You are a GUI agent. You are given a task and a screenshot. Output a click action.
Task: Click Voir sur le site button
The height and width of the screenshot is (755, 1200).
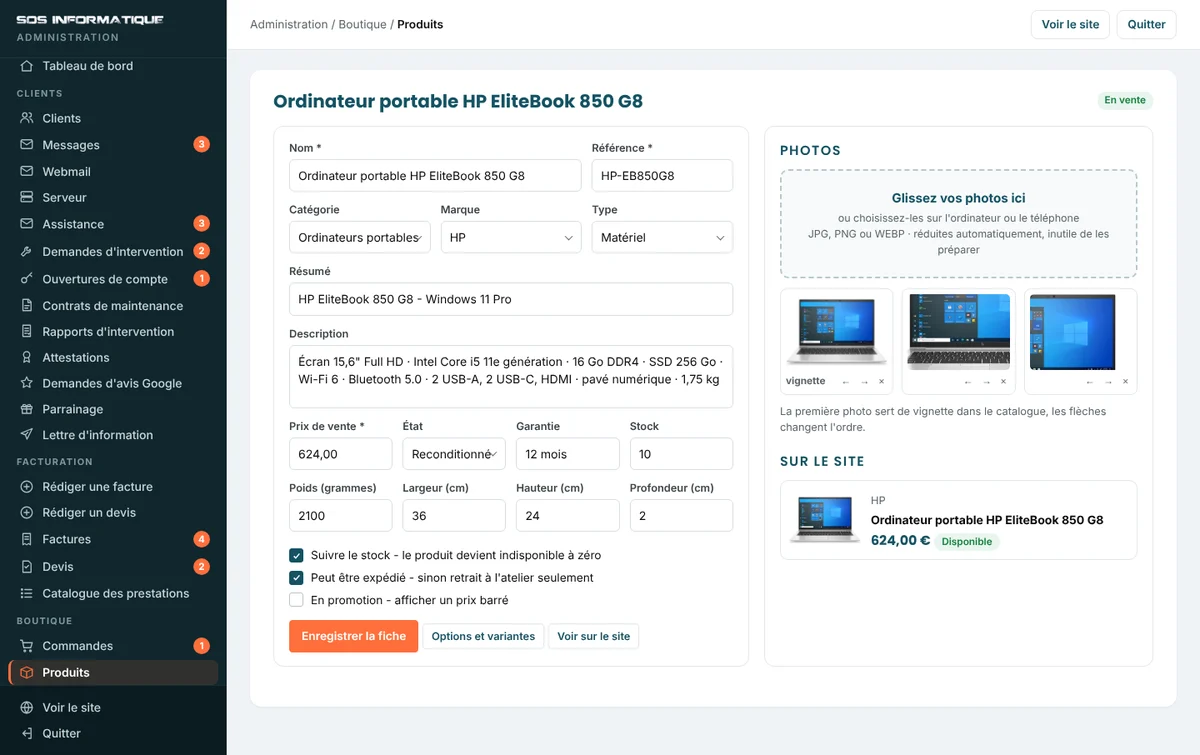594,636
